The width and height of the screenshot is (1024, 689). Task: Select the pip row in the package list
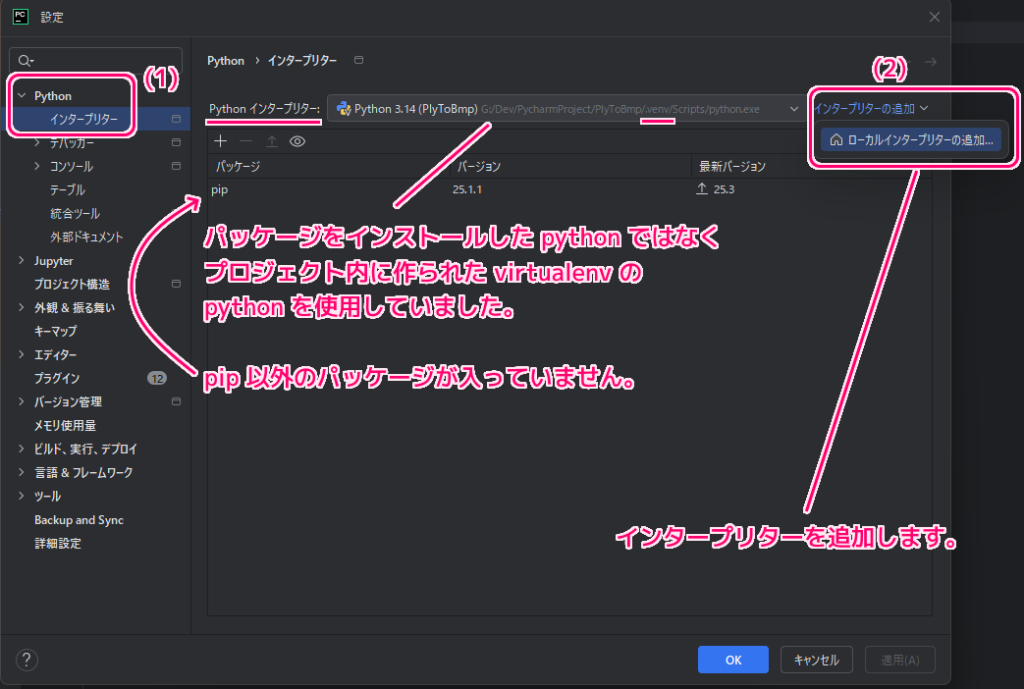[x=300, y=189]
